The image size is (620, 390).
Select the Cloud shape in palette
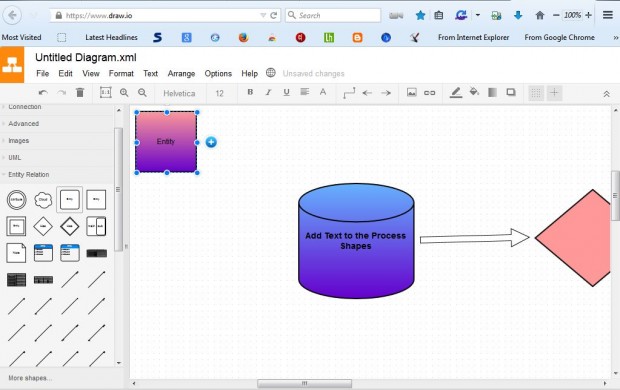[x=43, y=200]
